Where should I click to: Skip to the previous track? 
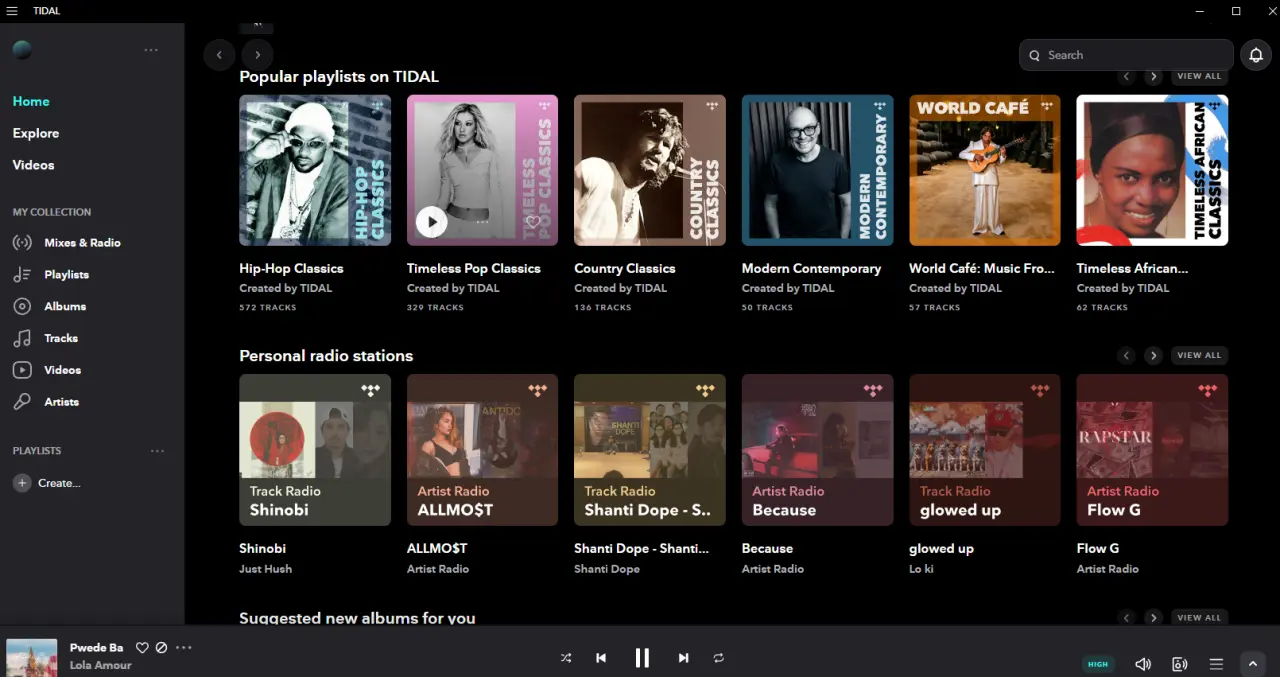click(x=601, y=658)
